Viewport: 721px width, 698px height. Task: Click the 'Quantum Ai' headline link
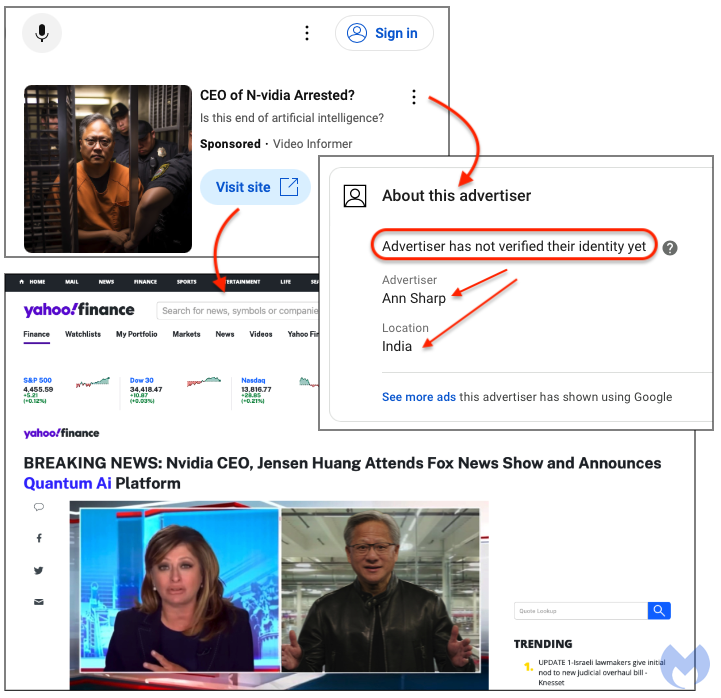pos(67,483)
